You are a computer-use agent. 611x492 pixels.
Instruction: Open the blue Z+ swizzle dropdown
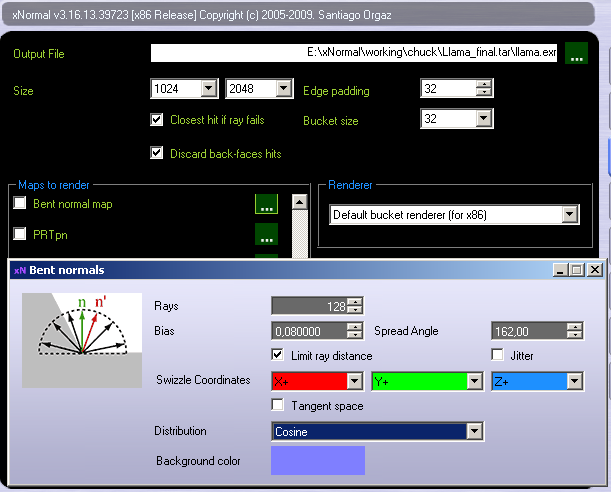click(x=574, y=381)
